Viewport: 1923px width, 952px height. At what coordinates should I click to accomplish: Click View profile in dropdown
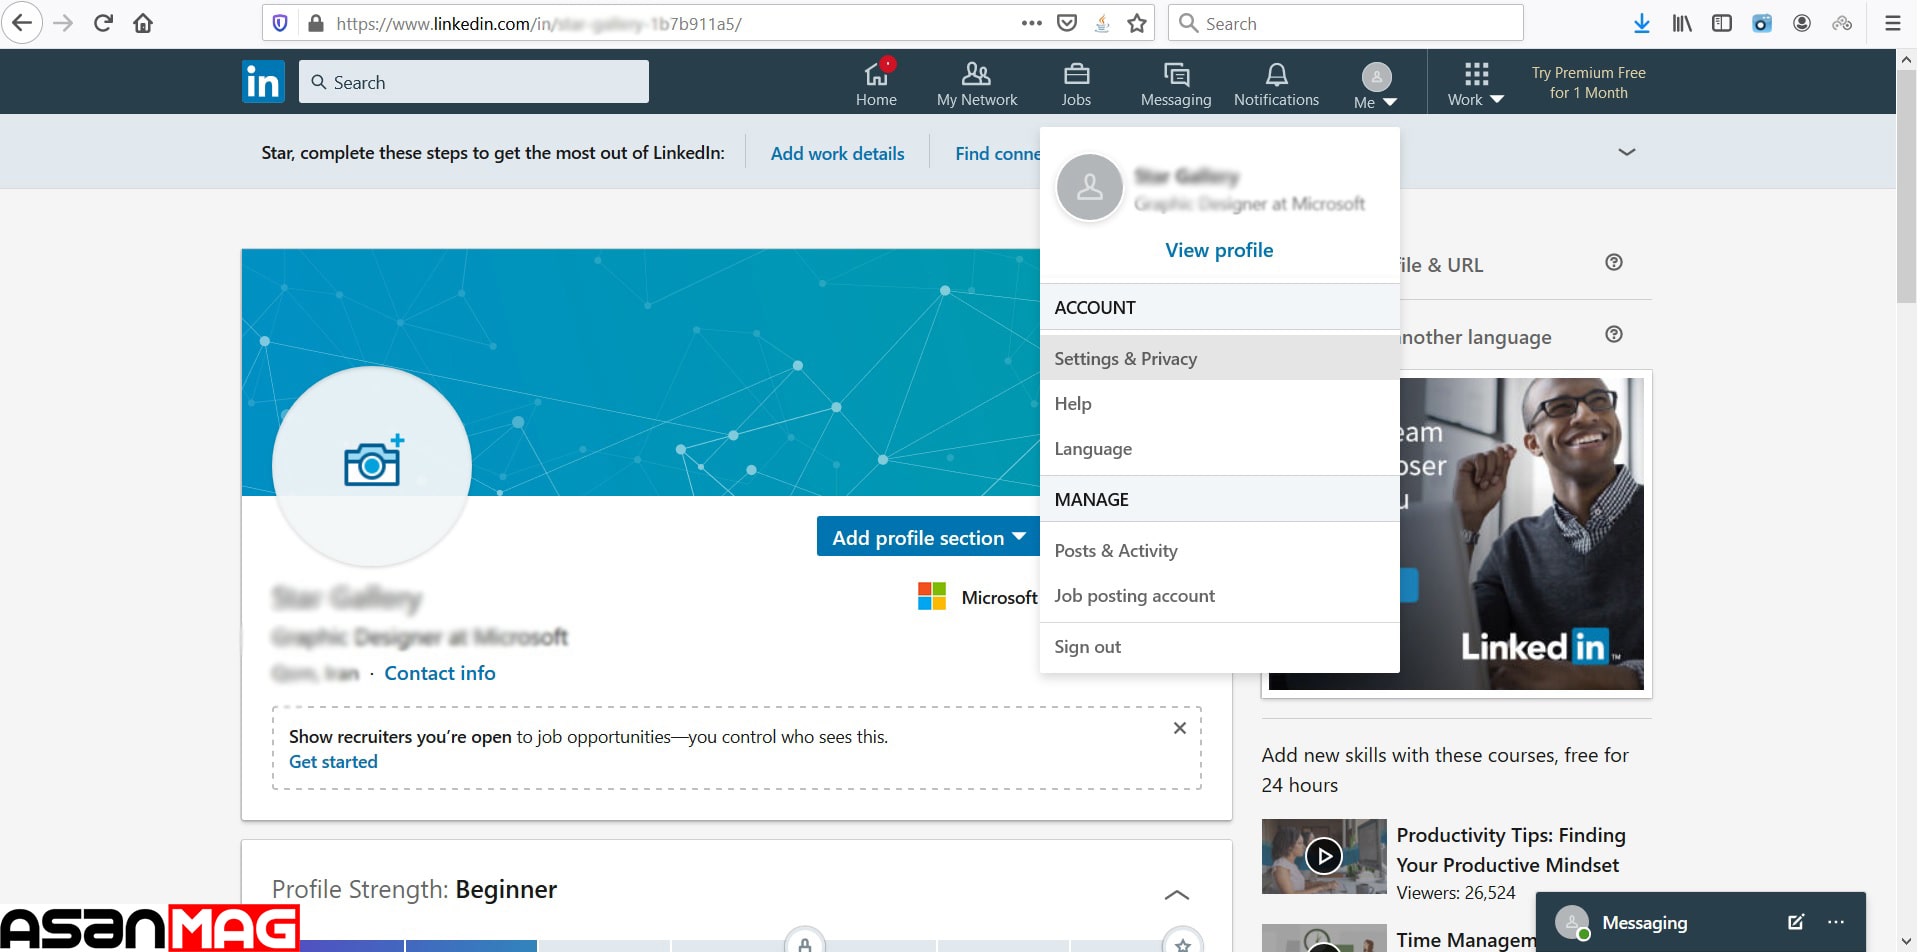[1219, 250]
